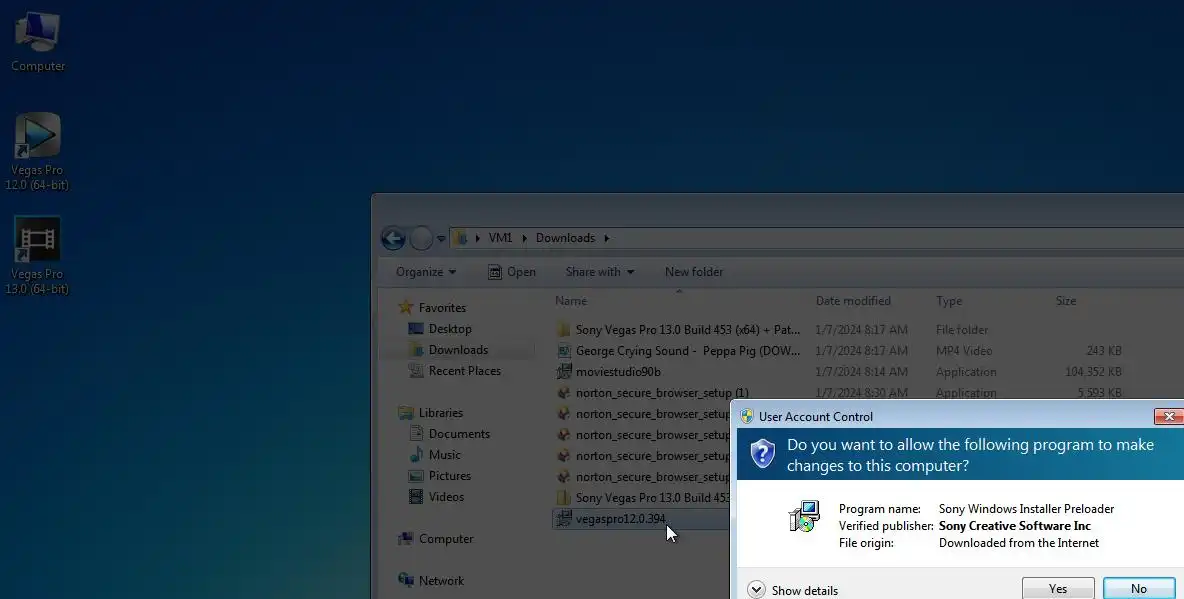This screenshot has width=1184, height=599.
Task: Click the vegaspro12.0.394 file icon
Action: (563, 519)
